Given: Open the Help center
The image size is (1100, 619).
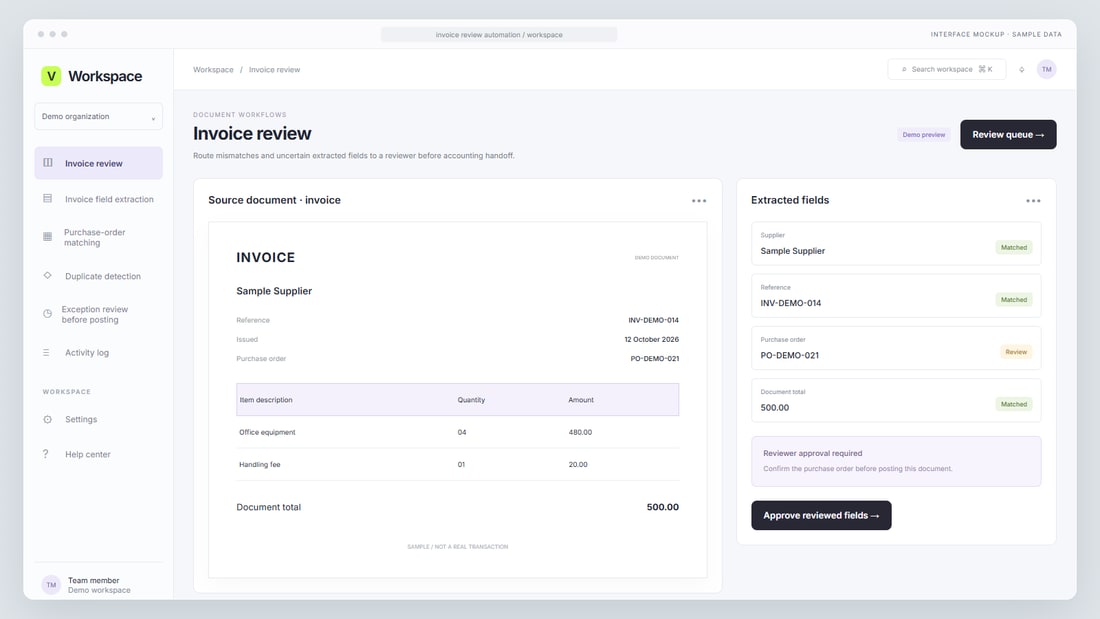Looking at the screenshot, I should pyautogui.click(x=98, y=454).
